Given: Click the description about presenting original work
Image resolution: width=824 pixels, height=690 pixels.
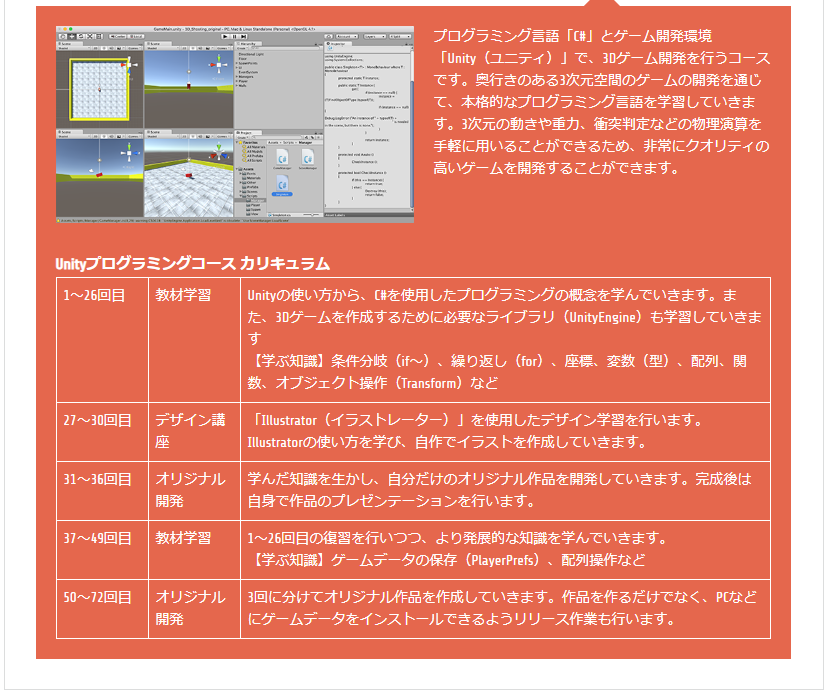Looking at the screenshot, I should point(506,491).
